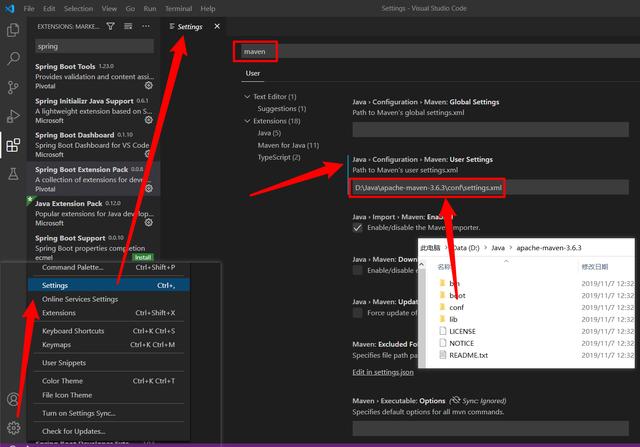Open the conf folder in the file explorer
Viewport: 640px width, 447px height.
click(456, 307)
